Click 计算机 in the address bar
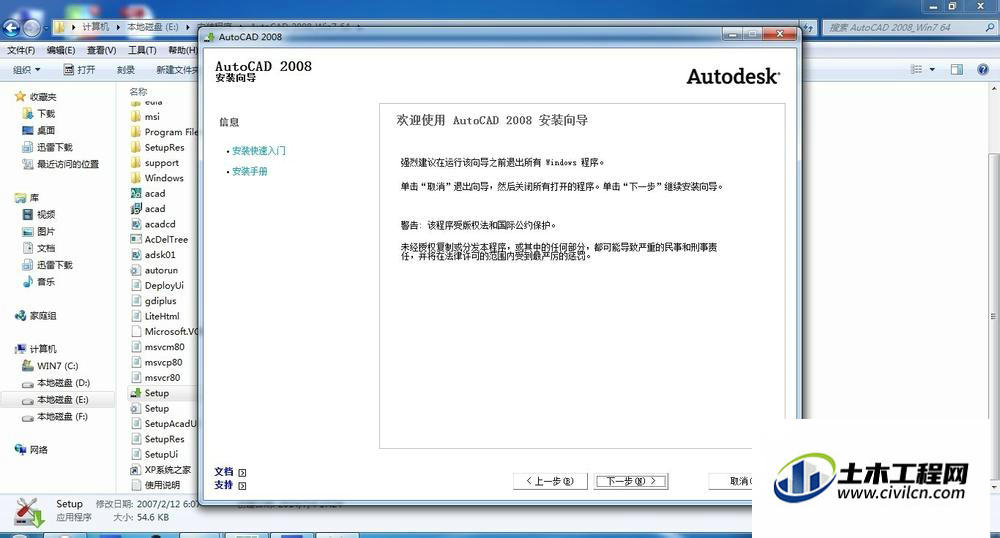The height and width of the screenshot is (538, 1000). point(96,27)
